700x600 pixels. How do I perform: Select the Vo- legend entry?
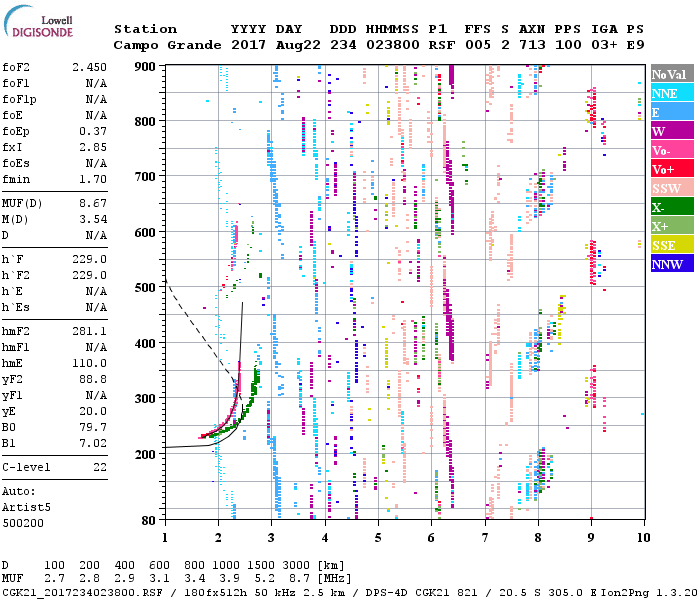pyautogui.click(x=668, y=150)
